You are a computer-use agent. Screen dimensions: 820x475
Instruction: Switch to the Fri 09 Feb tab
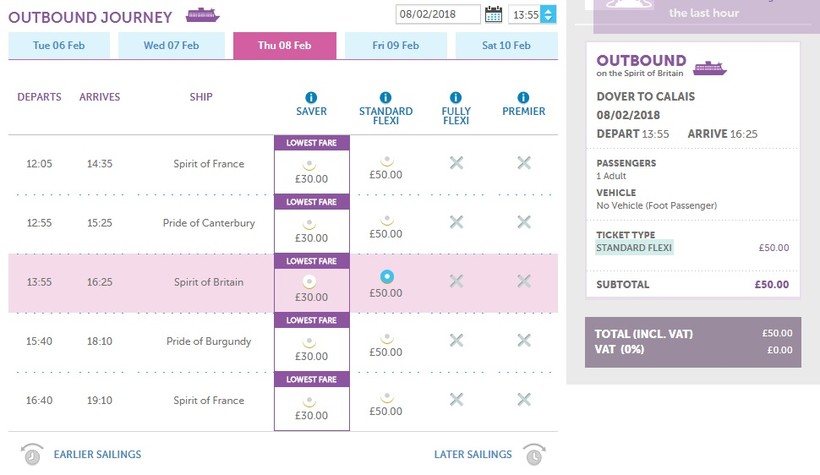tap(396, 45)
